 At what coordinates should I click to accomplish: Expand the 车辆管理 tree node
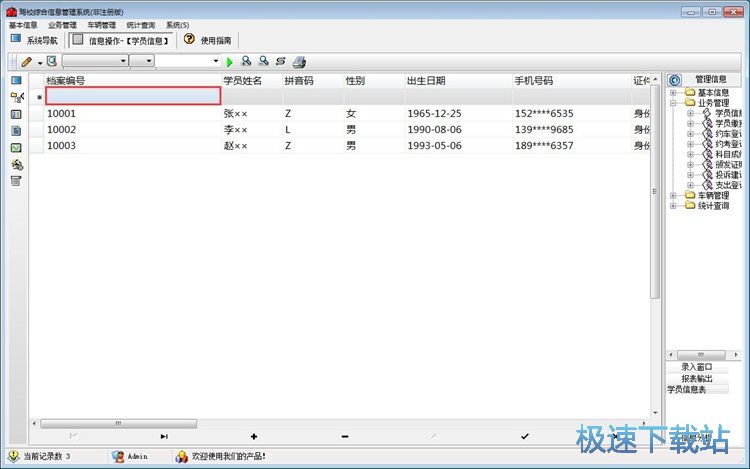pyautogui.click(x=674, y=196)
